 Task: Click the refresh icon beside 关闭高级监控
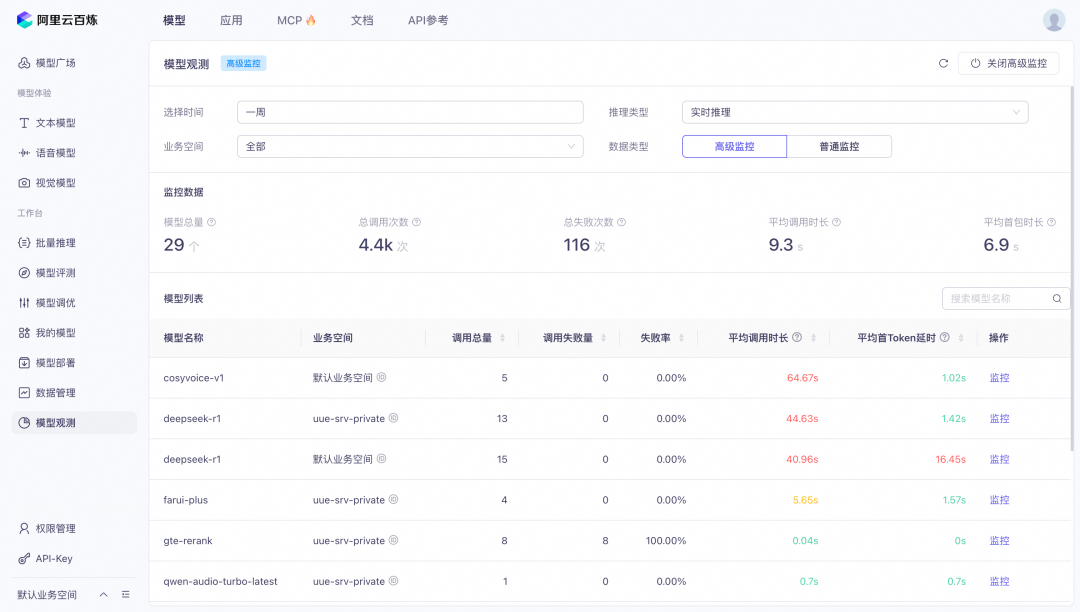pyautogui.click(x=943, y=63)
